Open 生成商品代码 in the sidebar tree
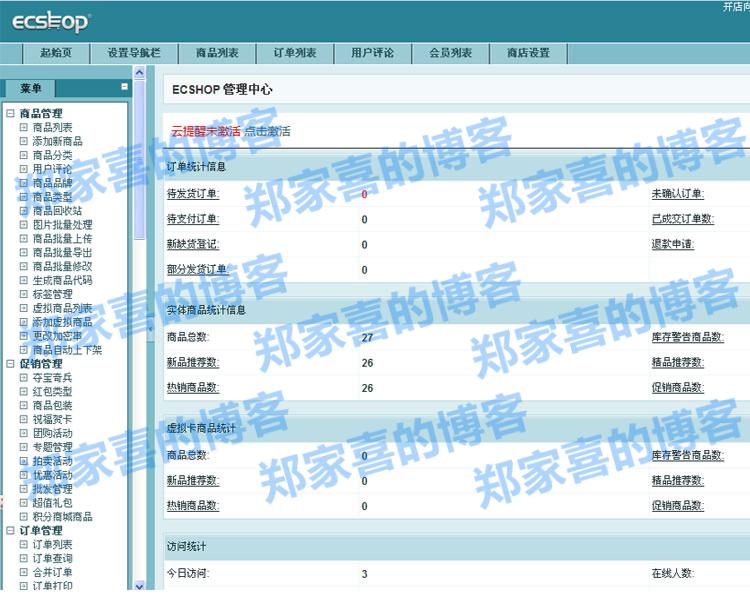The image size is (750, 606). 63,280
